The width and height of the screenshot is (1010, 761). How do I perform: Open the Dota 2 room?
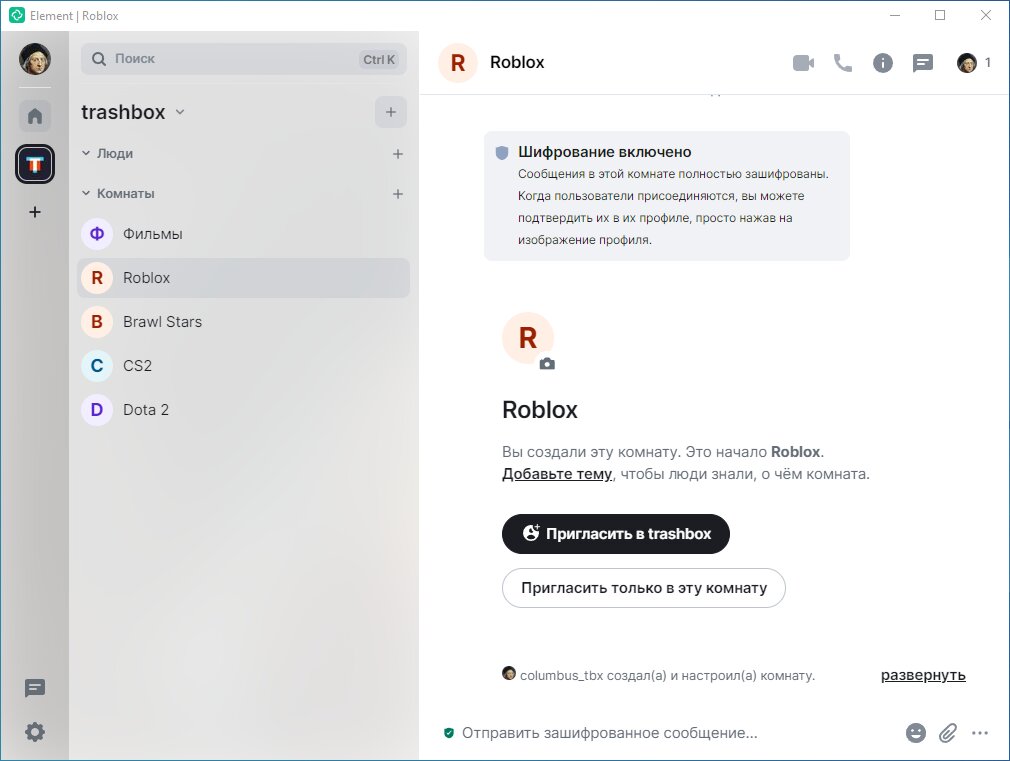point(243,409)
